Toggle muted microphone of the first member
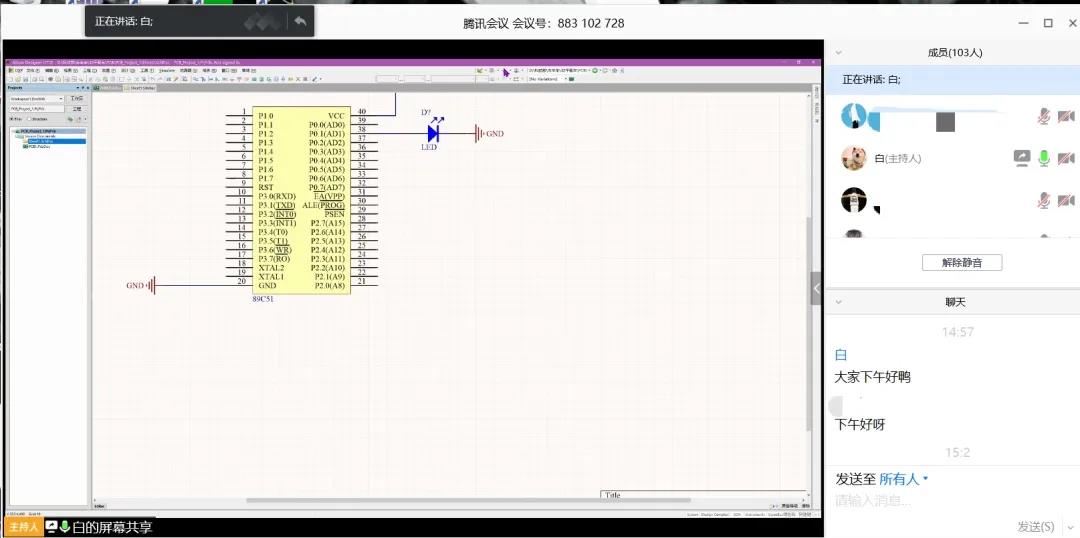 (x=1044, y=117)
